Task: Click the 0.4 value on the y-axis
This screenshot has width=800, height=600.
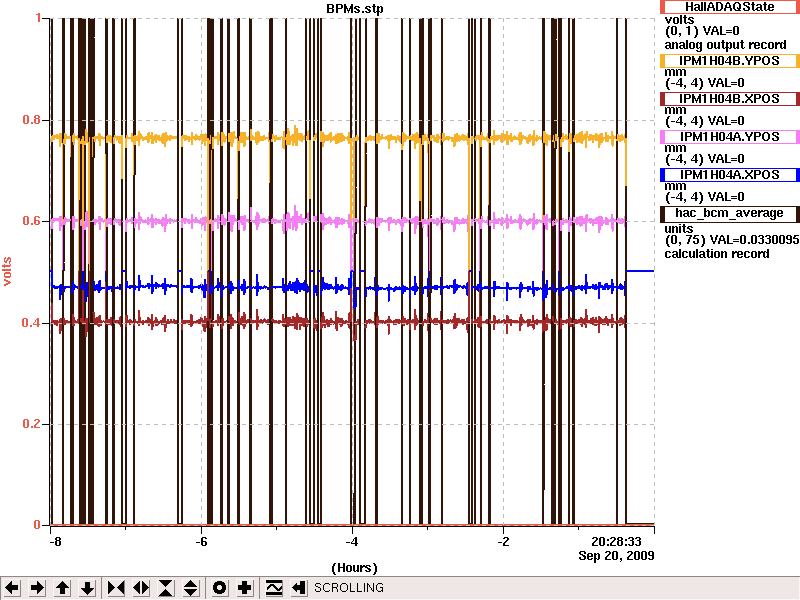Action: click(32, 323)
